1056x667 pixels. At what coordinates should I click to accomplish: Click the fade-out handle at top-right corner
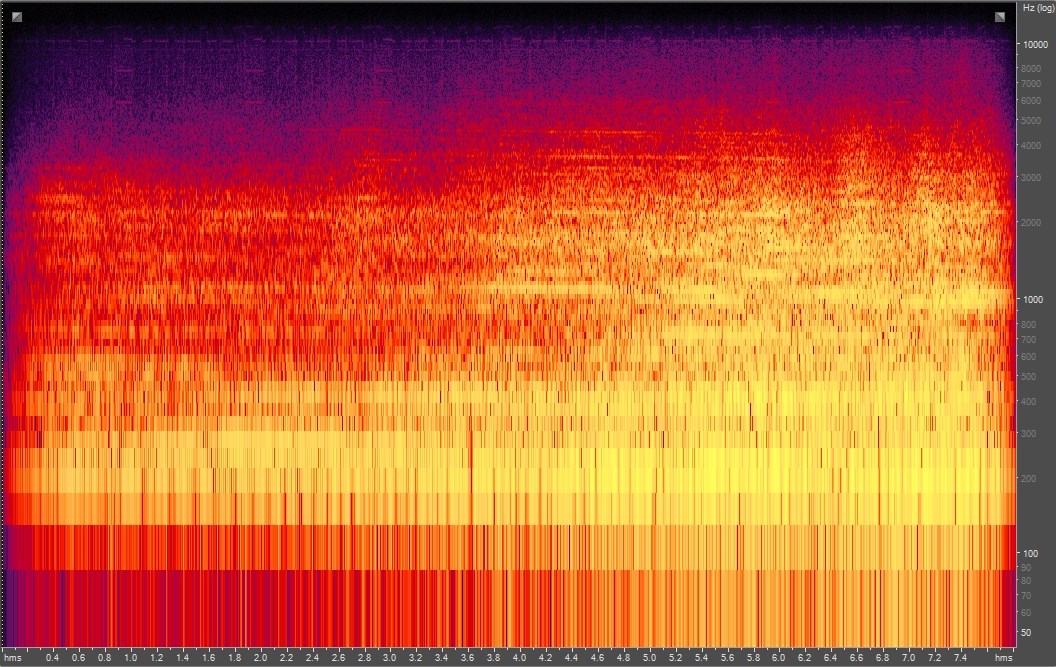(999, 16)
